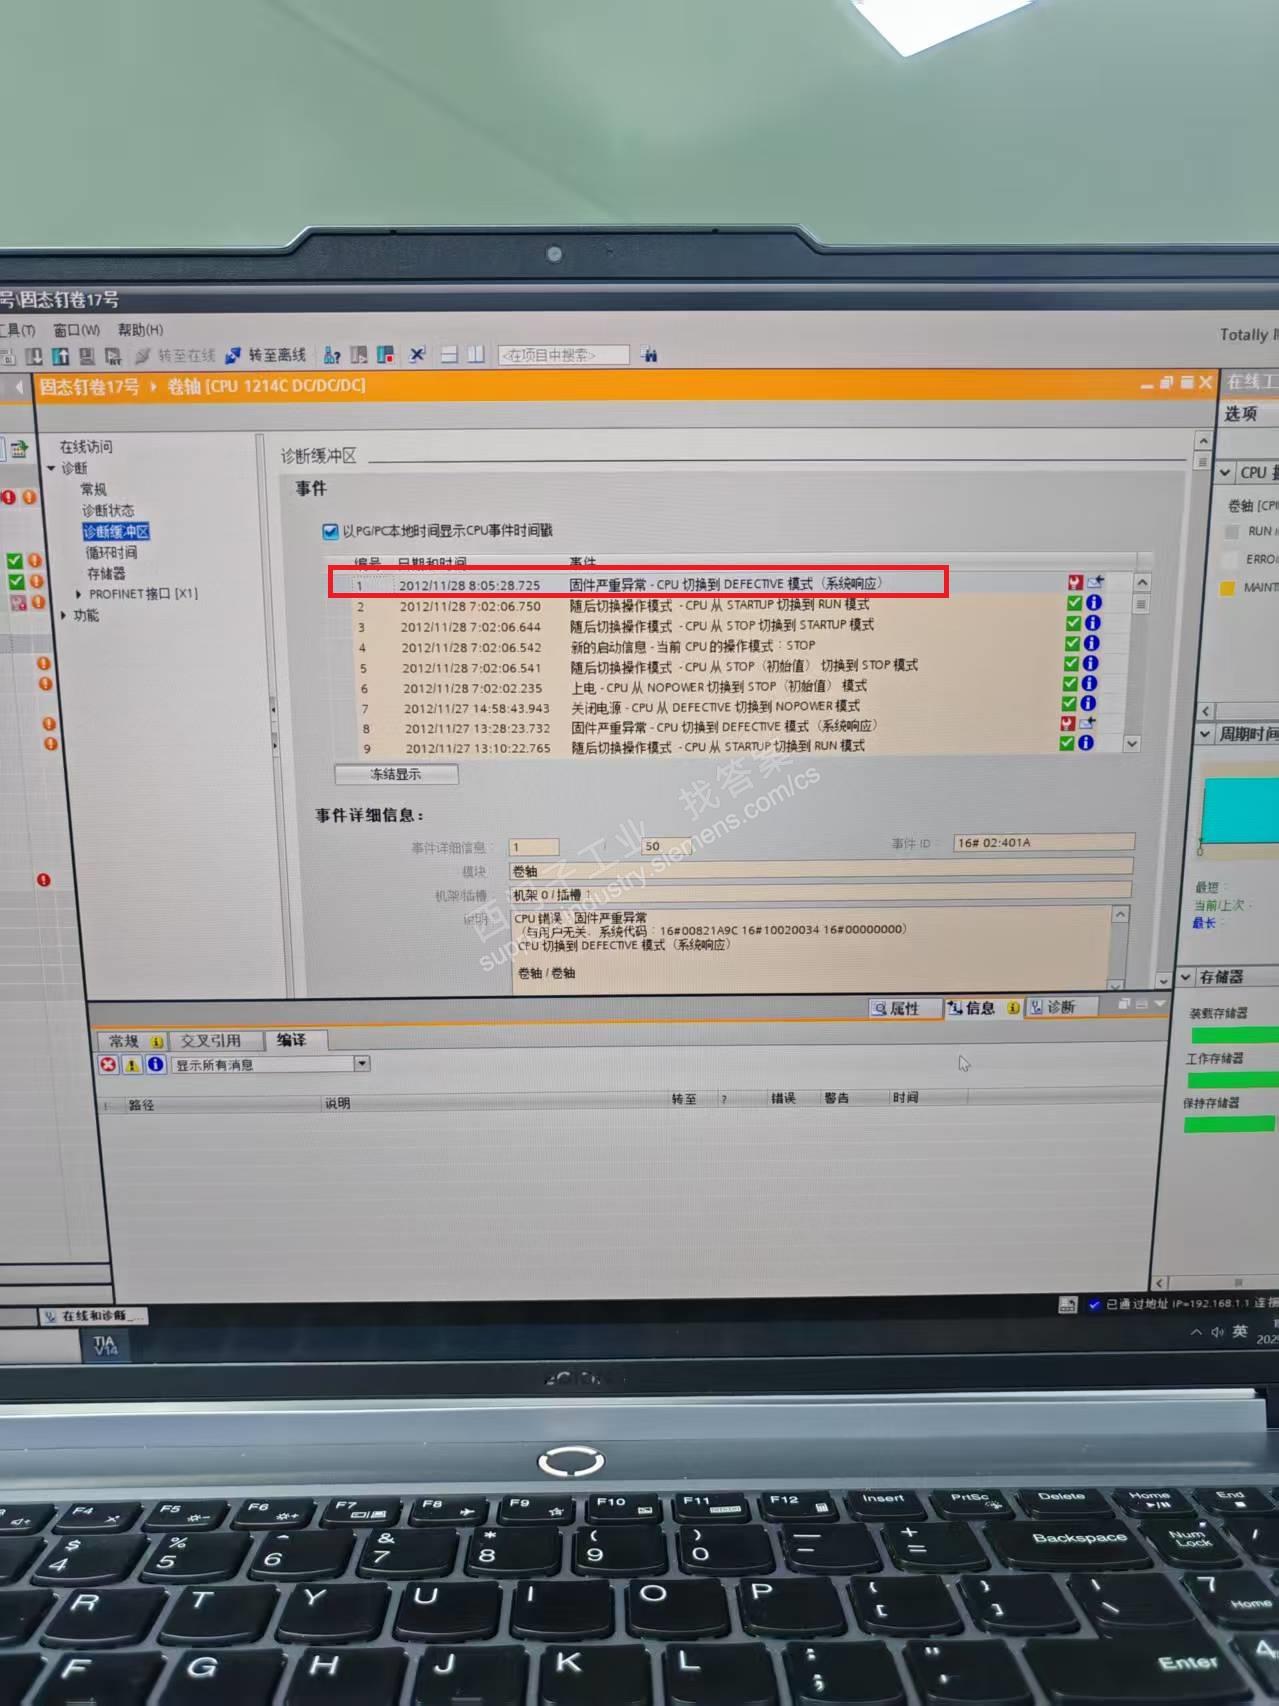Select 在线访问 in the navigation tree
The width and height of the screenshot is (1279, 1706).
point(86,447)
